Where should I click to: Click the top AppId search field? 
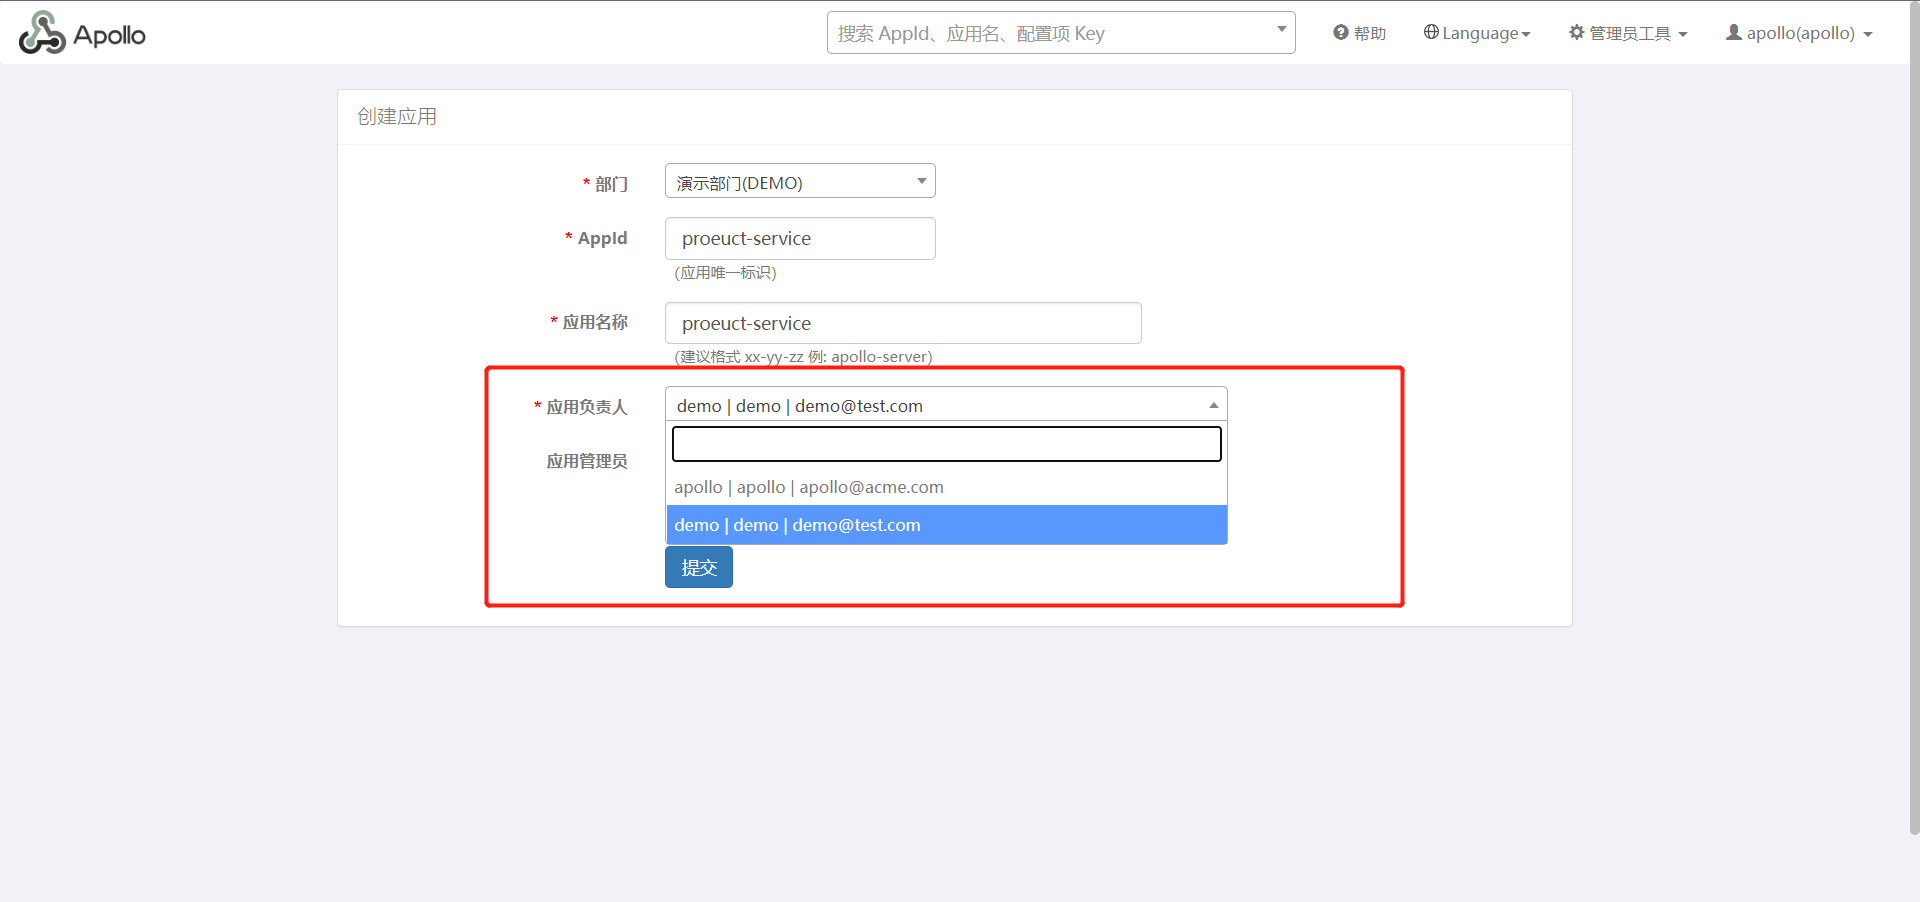coord(1050,33)
